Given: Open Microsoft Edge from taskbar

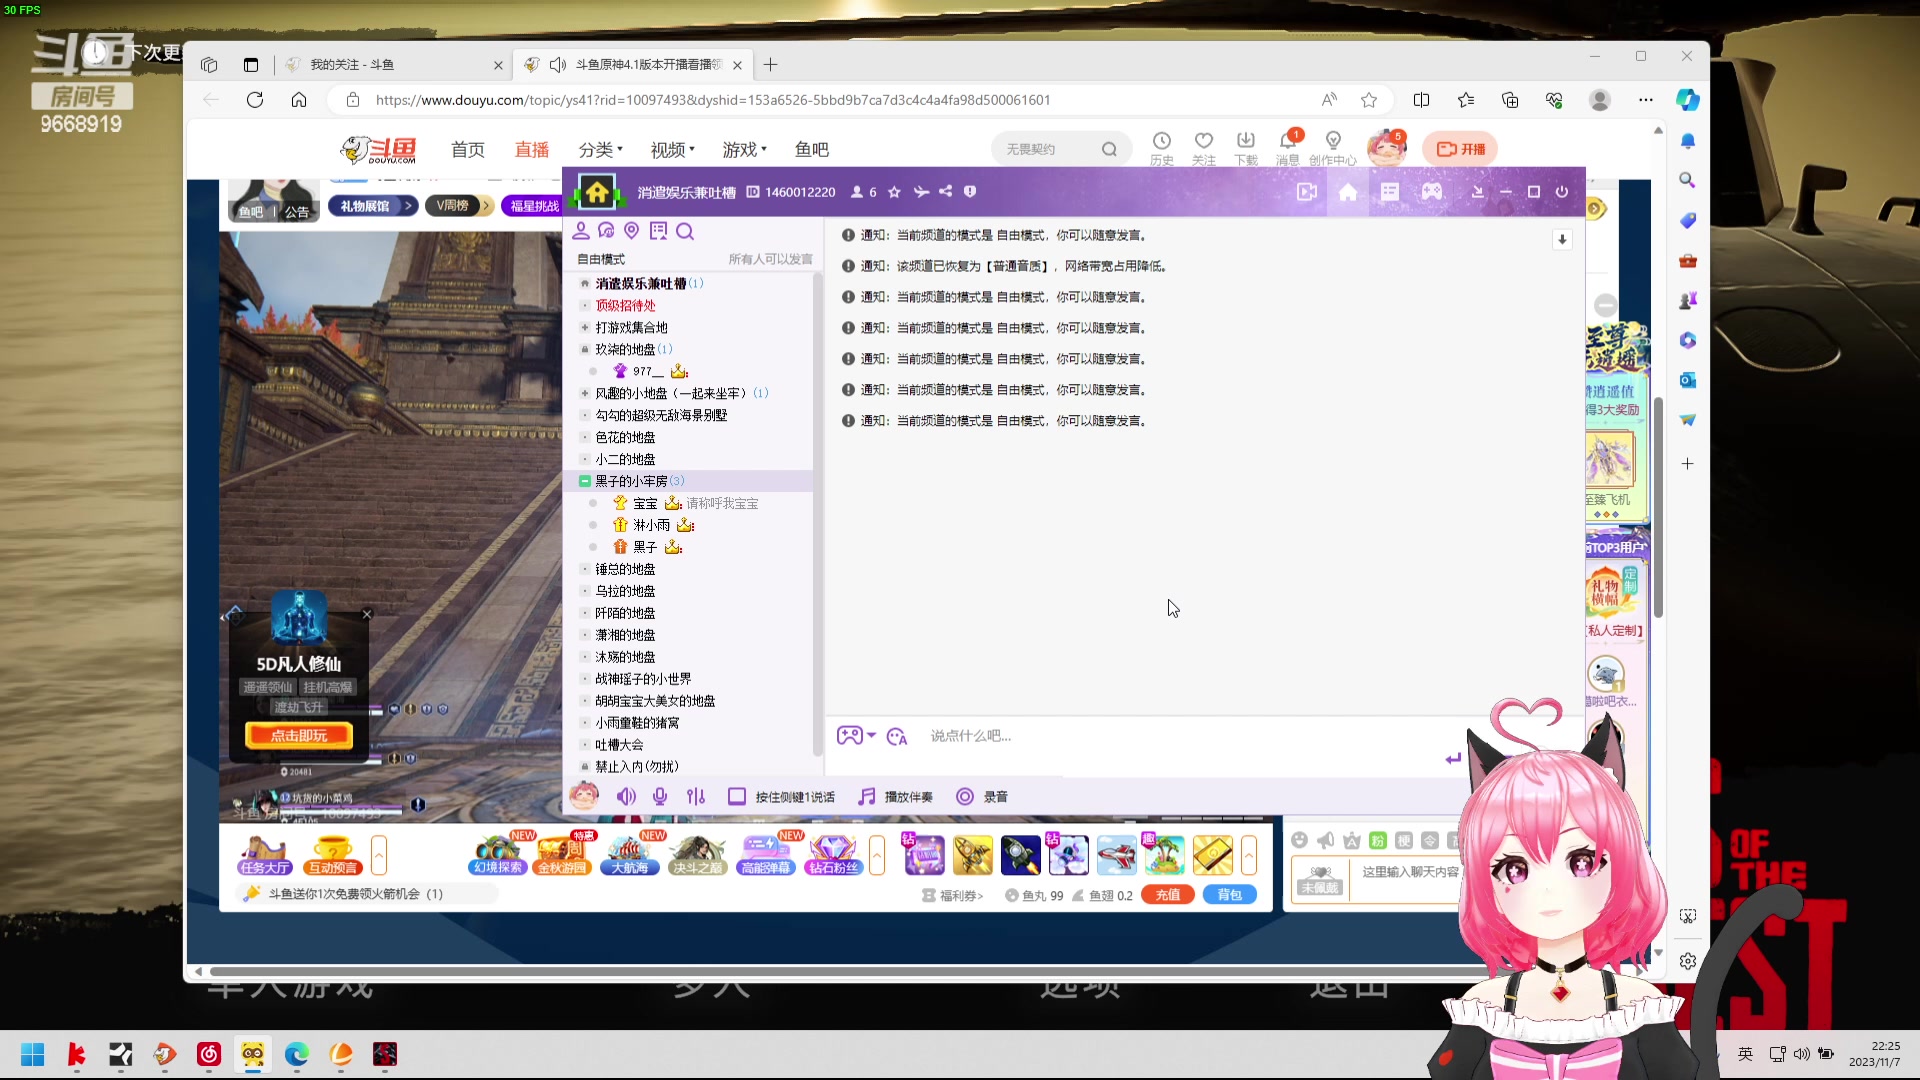Looking at the screenshot, I should (x=296, y=1055).
